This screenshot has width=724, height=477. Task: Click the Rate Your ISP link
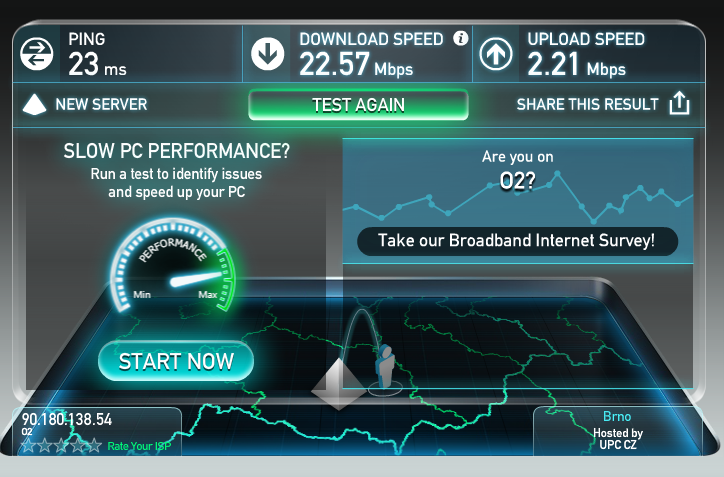point(139,446)
